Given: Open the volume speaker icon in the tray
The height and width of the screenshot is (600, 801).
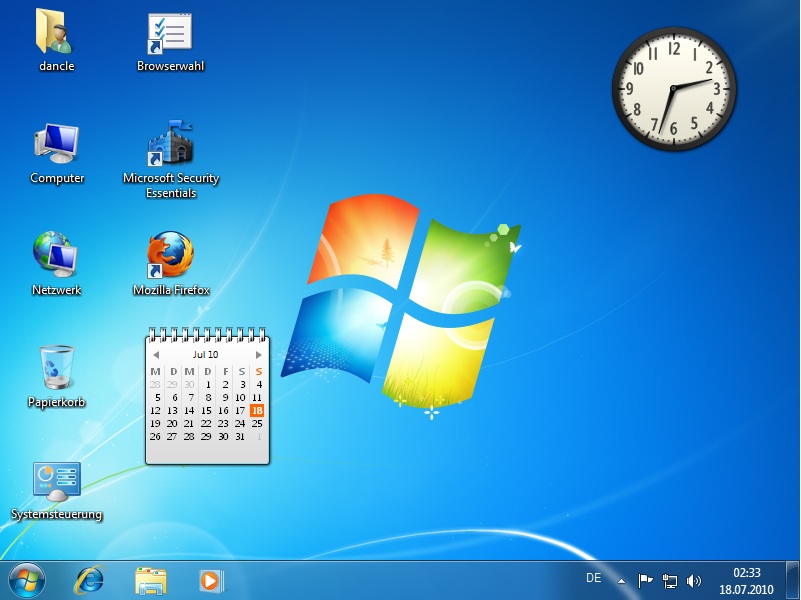Looking at the screenshot, I should pyautogui.click(x=695, y=580).
